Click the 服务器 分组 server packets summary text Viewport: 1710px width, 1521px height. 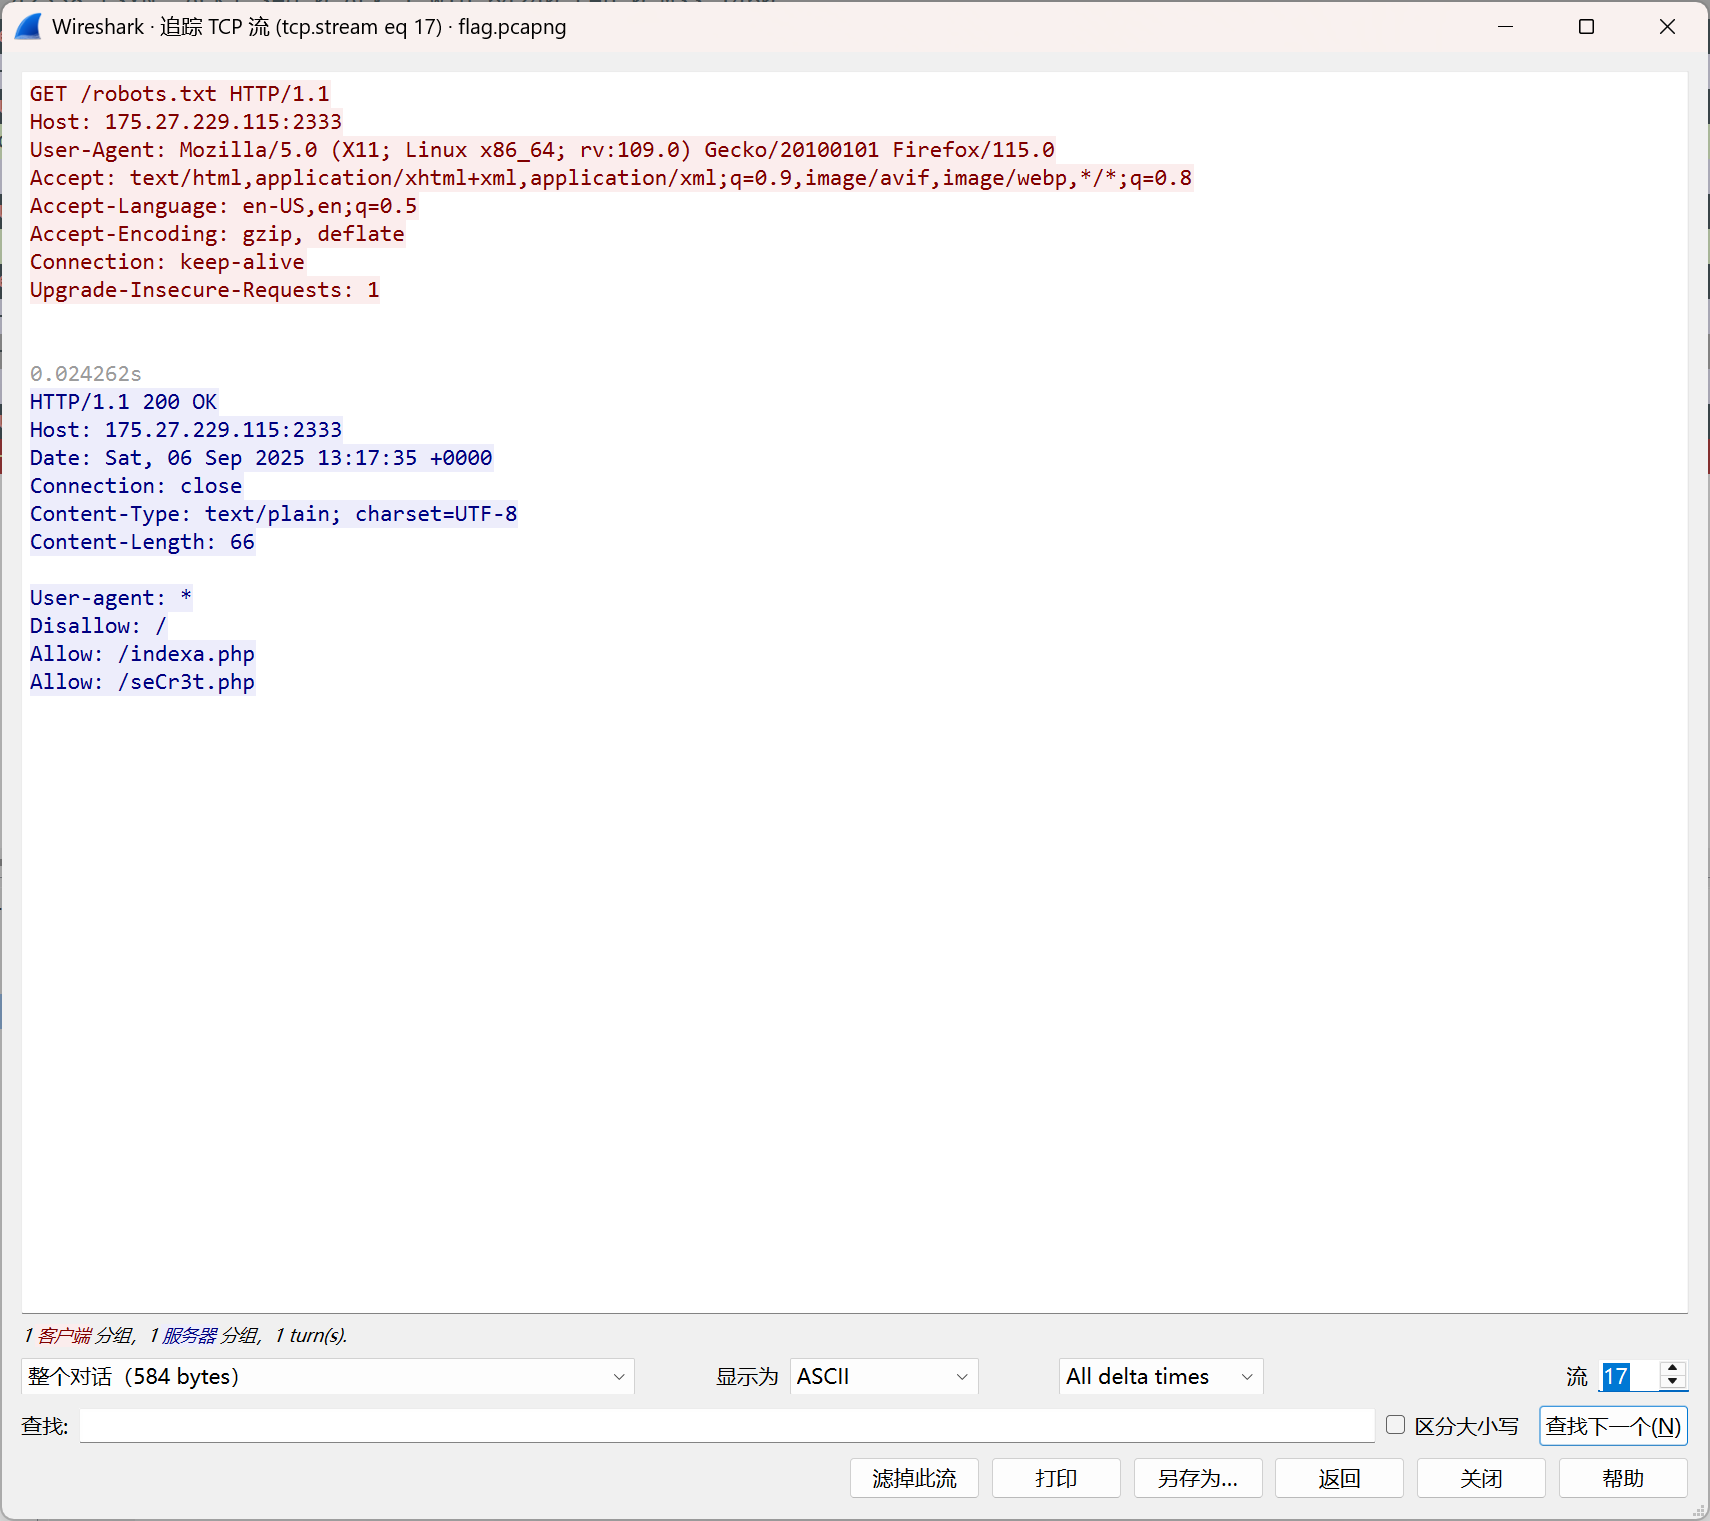pyautogui.click(x=210, y=1335)
